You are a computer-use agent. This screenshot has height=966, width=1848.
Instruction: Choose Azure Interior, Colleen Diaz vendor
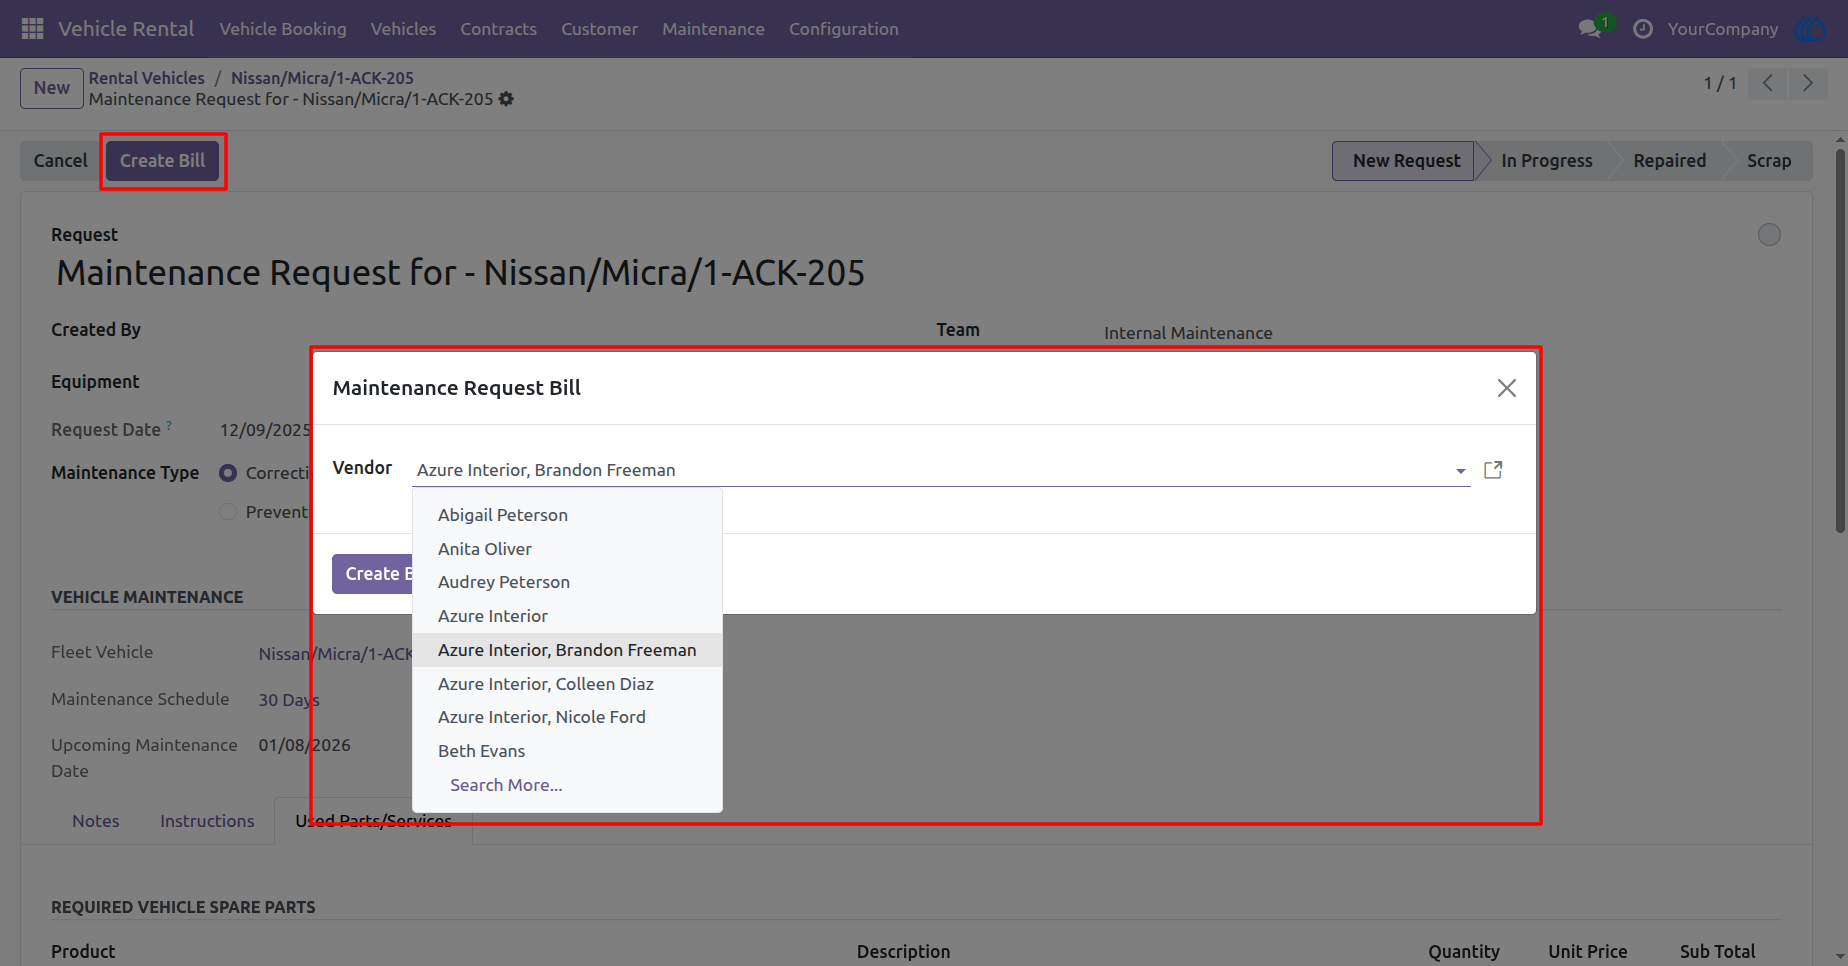point(546,684)
